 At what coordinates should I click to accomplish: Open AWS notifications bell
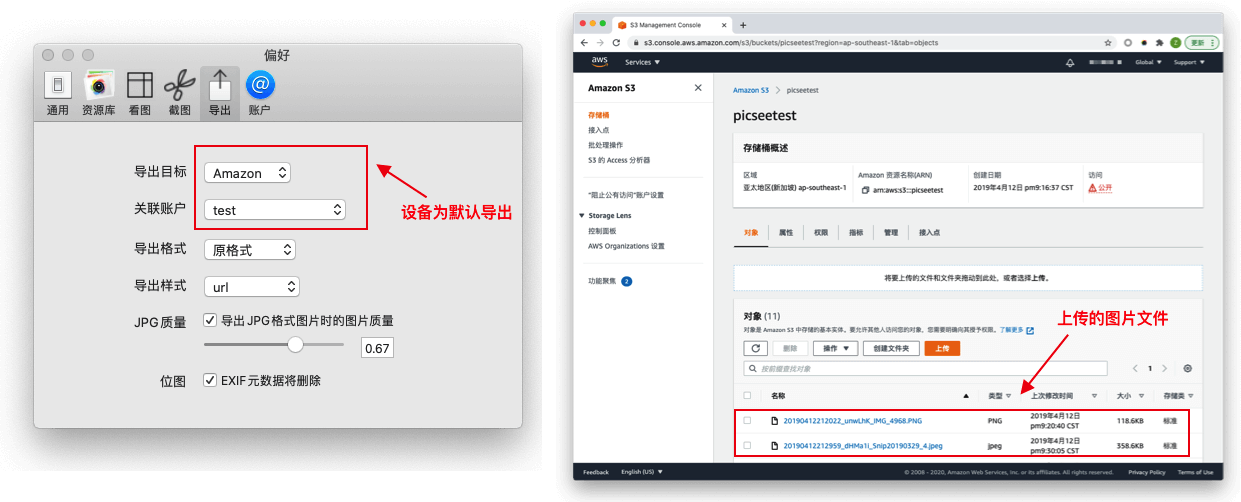coord(1070,62)
